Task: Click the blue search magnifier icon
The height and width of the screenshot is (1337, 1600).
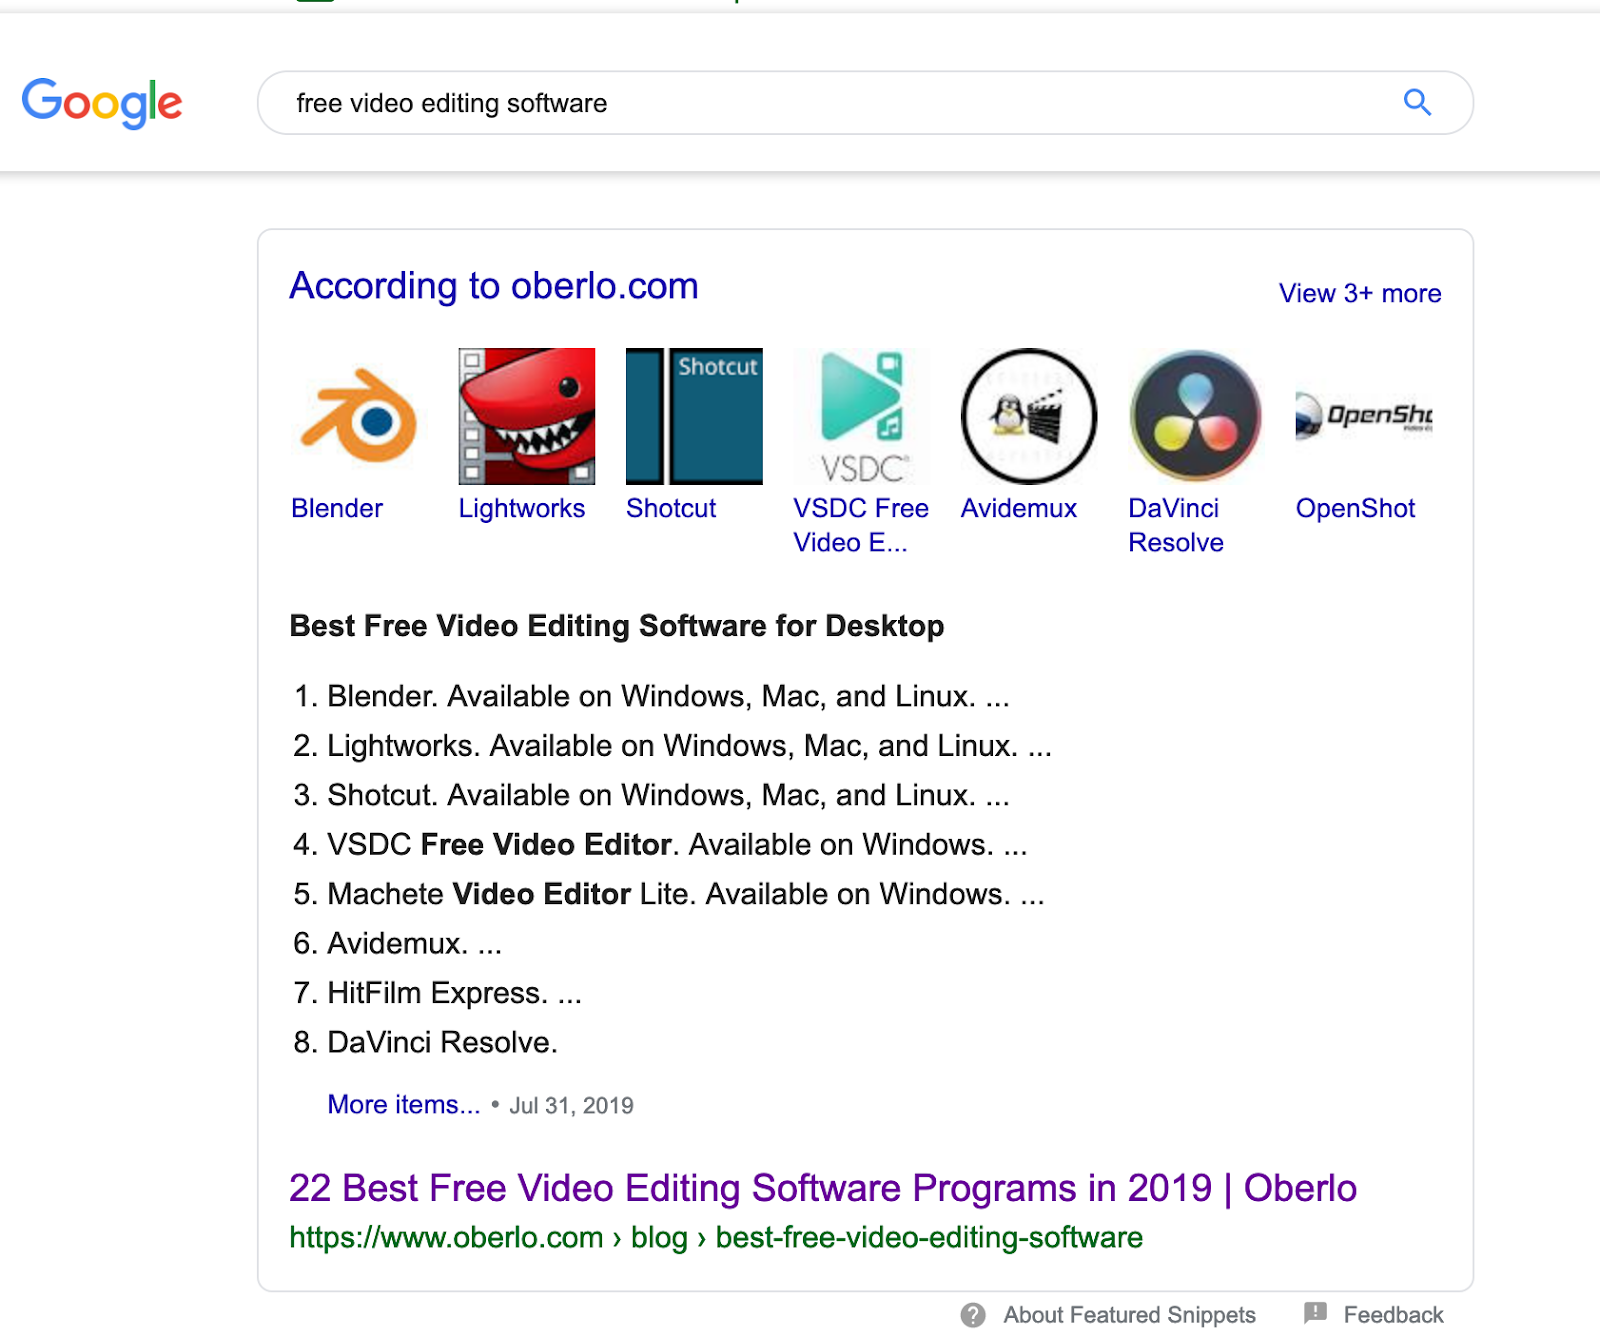Action: pos(1417,102)
